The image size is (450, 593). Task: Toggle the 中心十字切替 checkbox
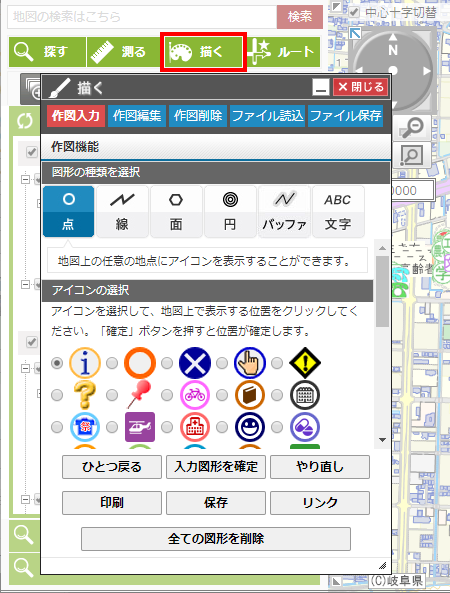(354, 12)
